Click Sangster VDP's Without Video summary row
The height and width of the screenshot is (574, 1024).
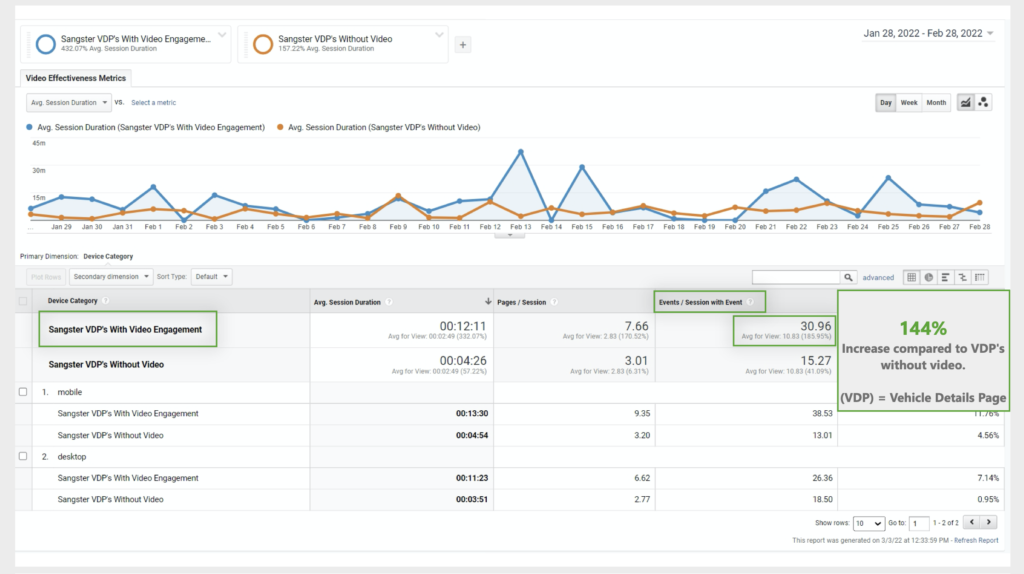point(106,364)
